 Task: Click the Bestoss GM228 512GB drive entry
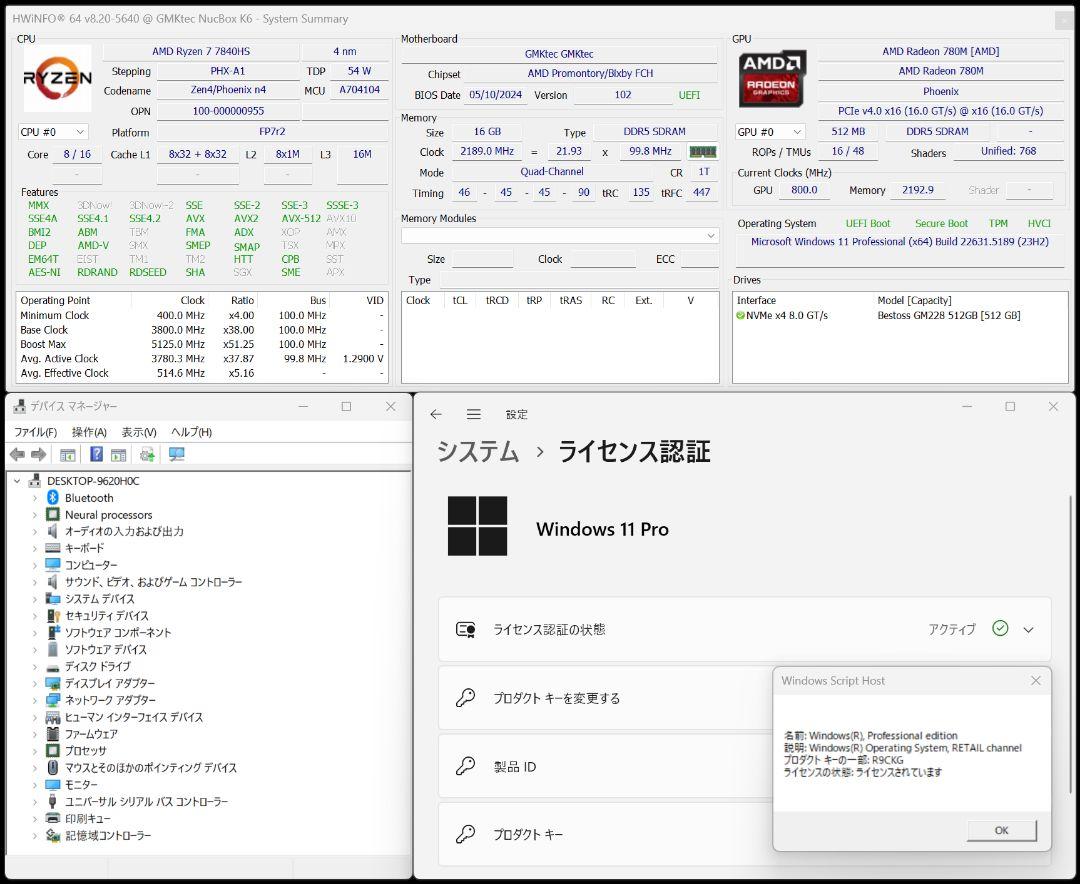(x=948, y=316)
